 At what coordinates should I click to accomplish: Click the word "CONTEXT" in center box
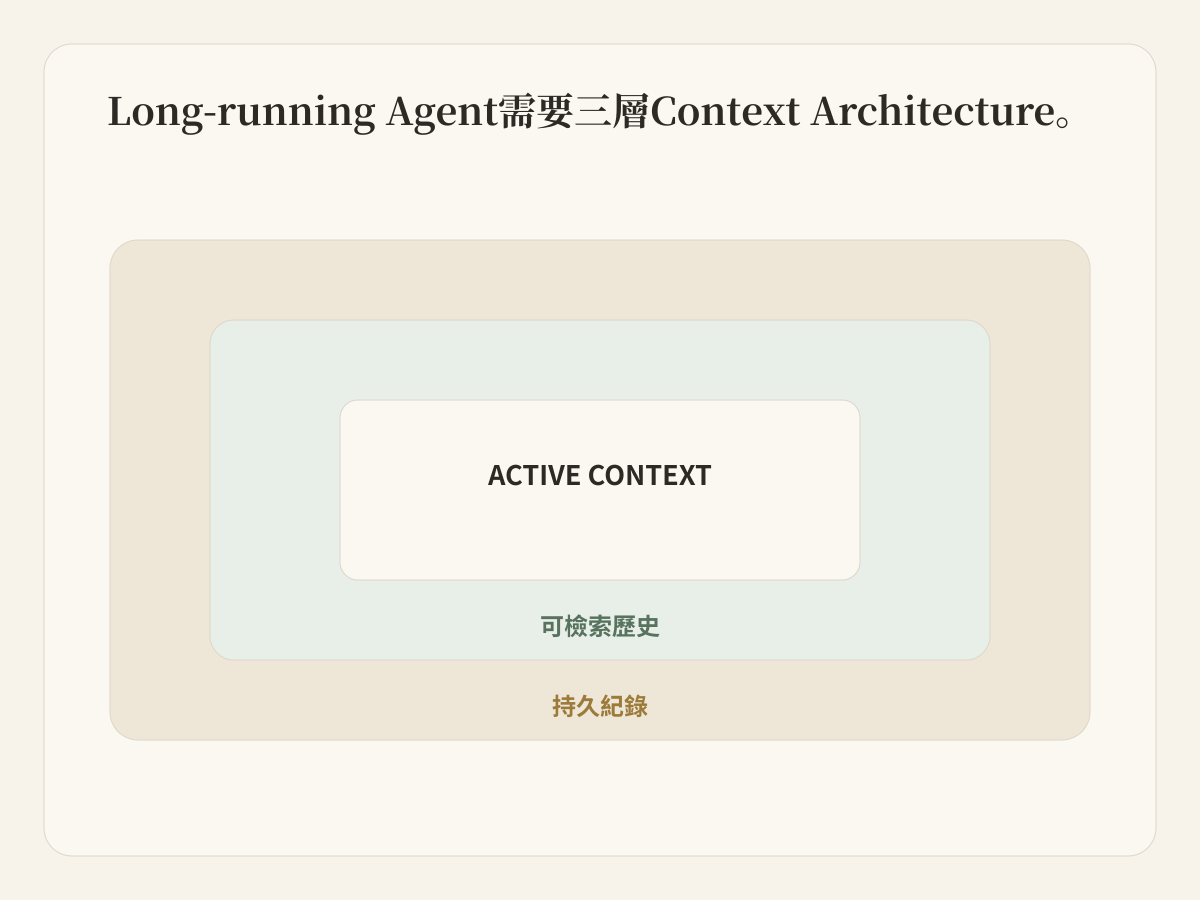pos(650,476)
